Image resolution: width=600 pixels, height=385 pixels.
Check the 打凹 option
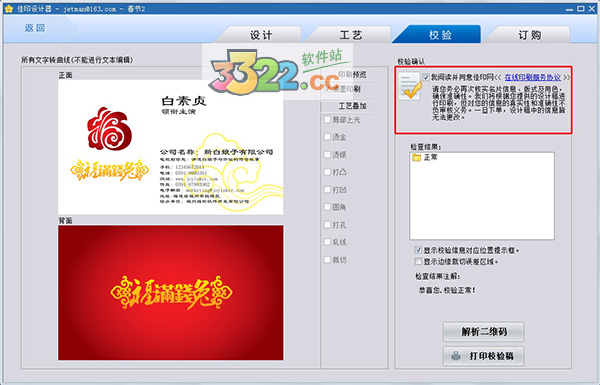point(327,190)
